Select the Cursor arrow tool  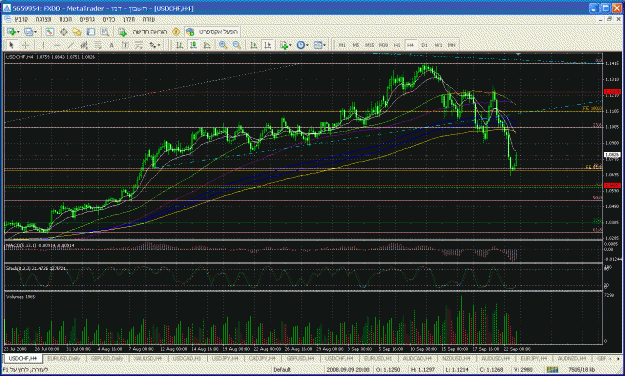12,45
